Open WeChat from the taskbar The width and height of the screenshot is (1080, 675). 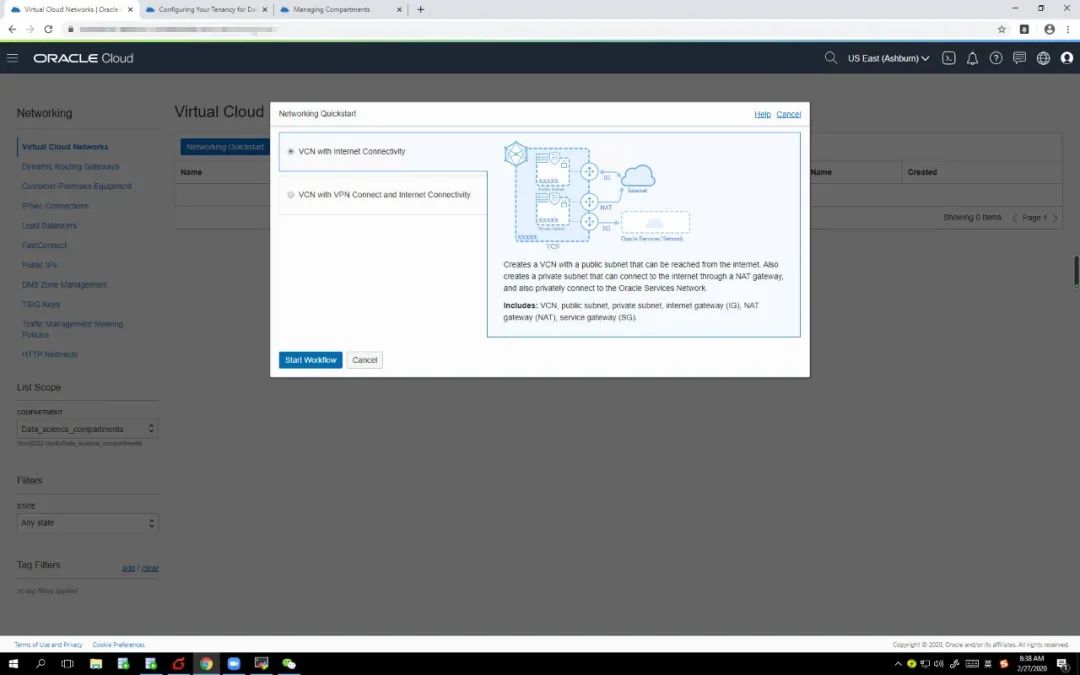[289, 664]
